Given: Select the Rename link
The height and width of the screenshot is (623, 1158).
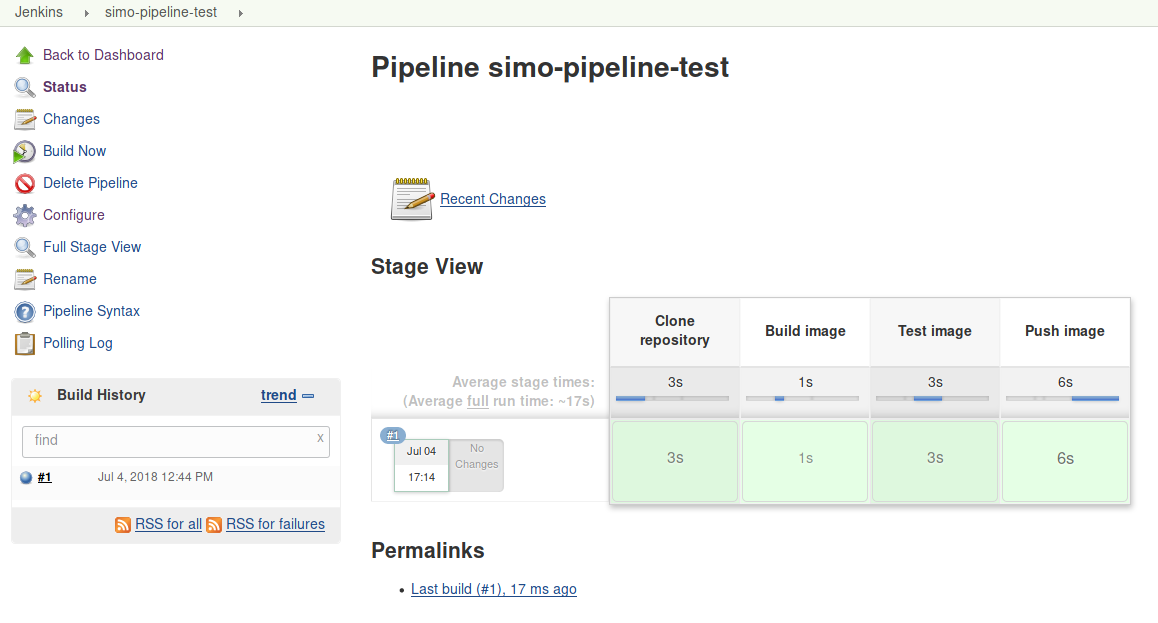Looking at the screenshot, I should [x=69, y=279].
